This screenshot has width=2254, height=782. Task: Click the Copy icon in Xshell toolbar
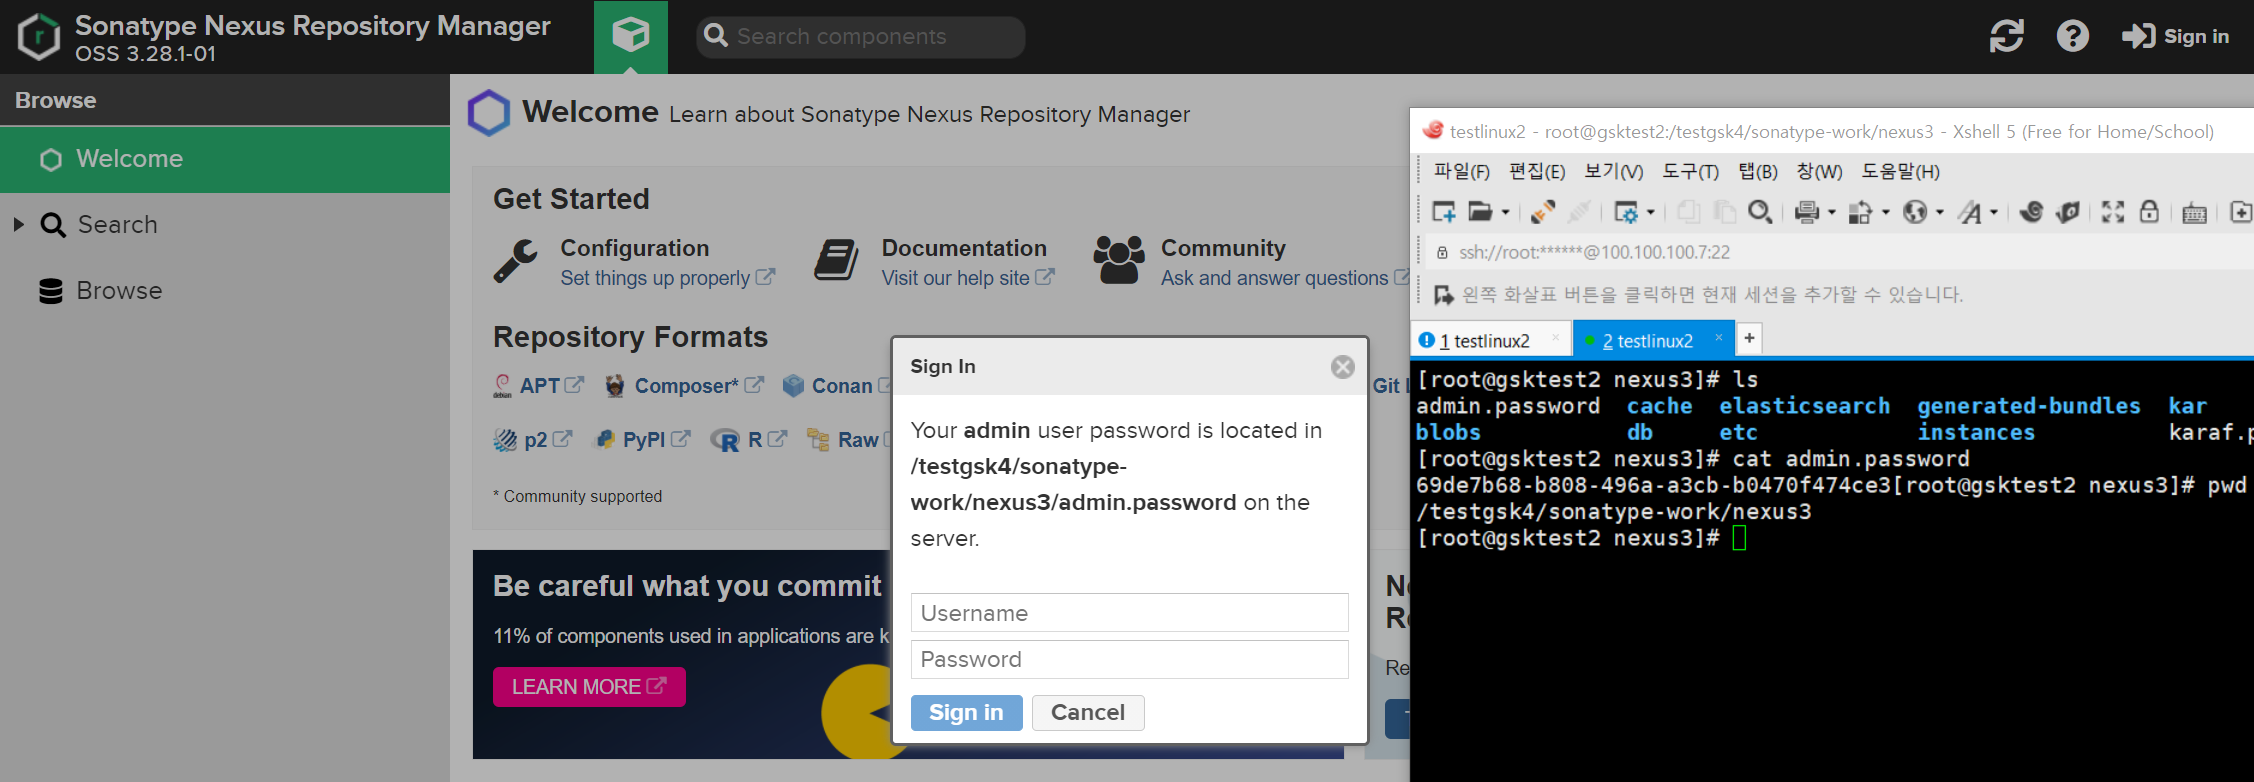[x=1688, y=212]
